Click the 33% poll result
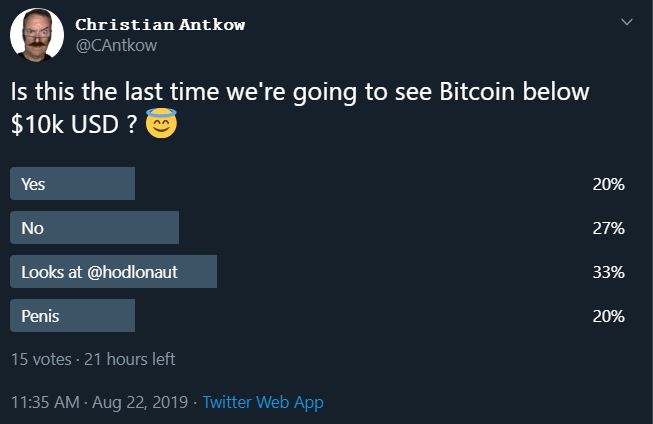This screenshot has height=424, width=653. (x=608, y=272)
